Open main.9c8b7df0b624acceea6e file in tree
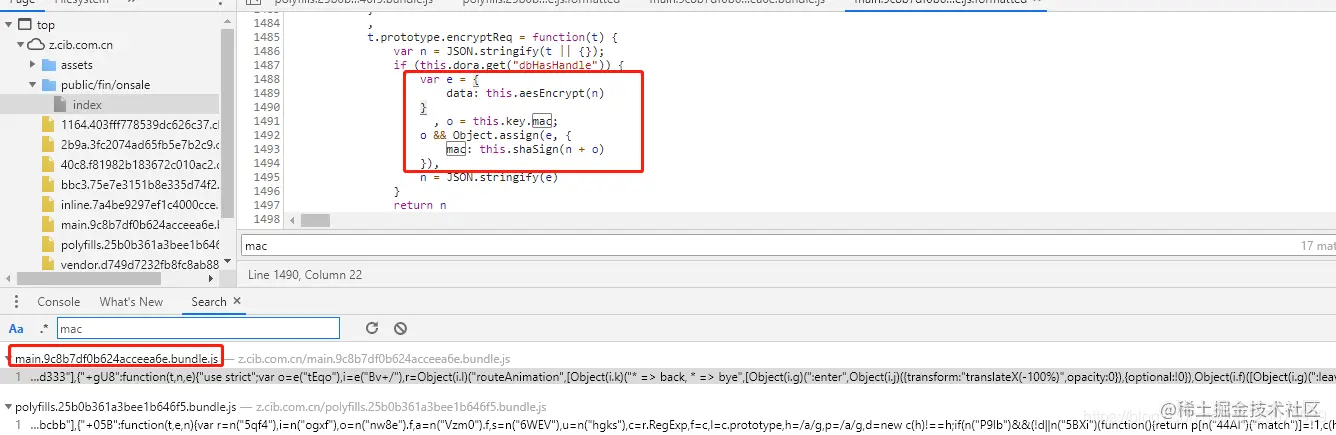1336x435 pixels. [x=138, y=225]
